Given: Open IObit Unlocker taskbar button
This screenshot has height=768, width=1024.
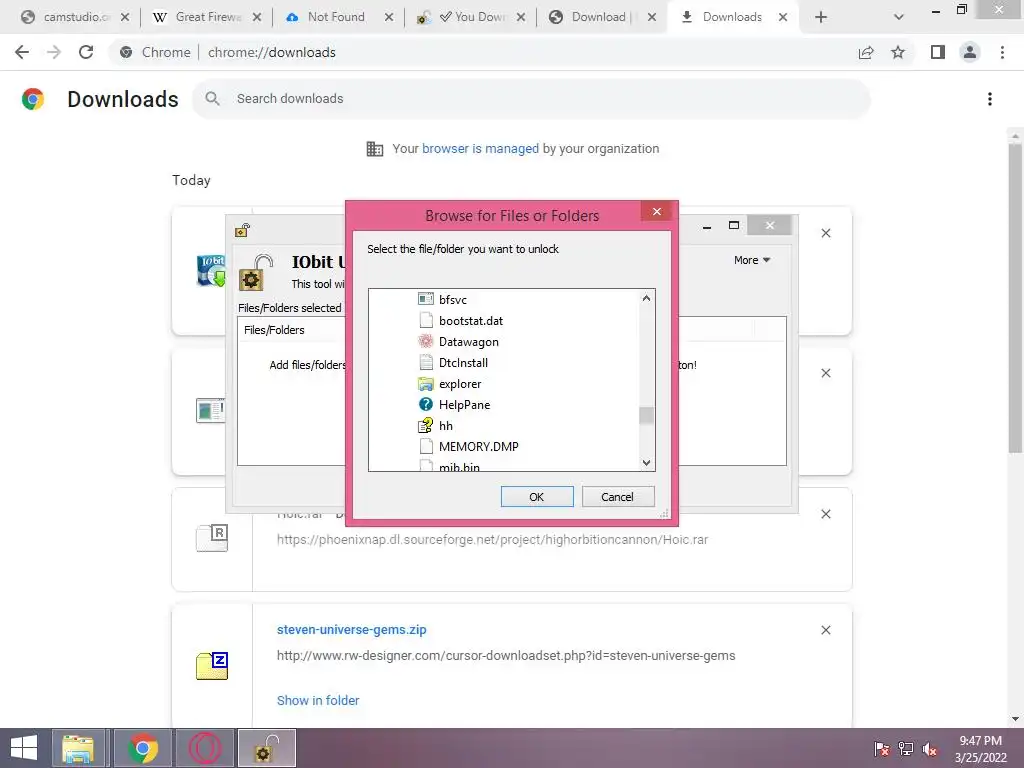Looking at the screenshot, I should coord(266,748).
